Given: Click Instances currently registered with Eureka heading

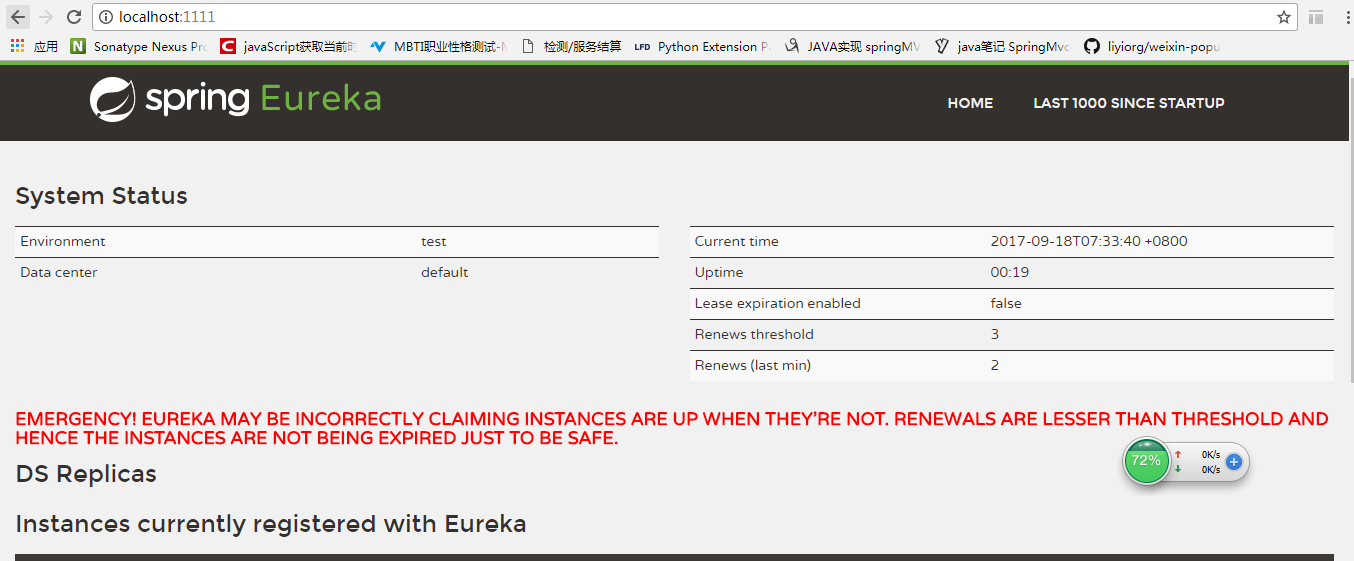Looking at the screenshot, I should [x=271, y=524].
